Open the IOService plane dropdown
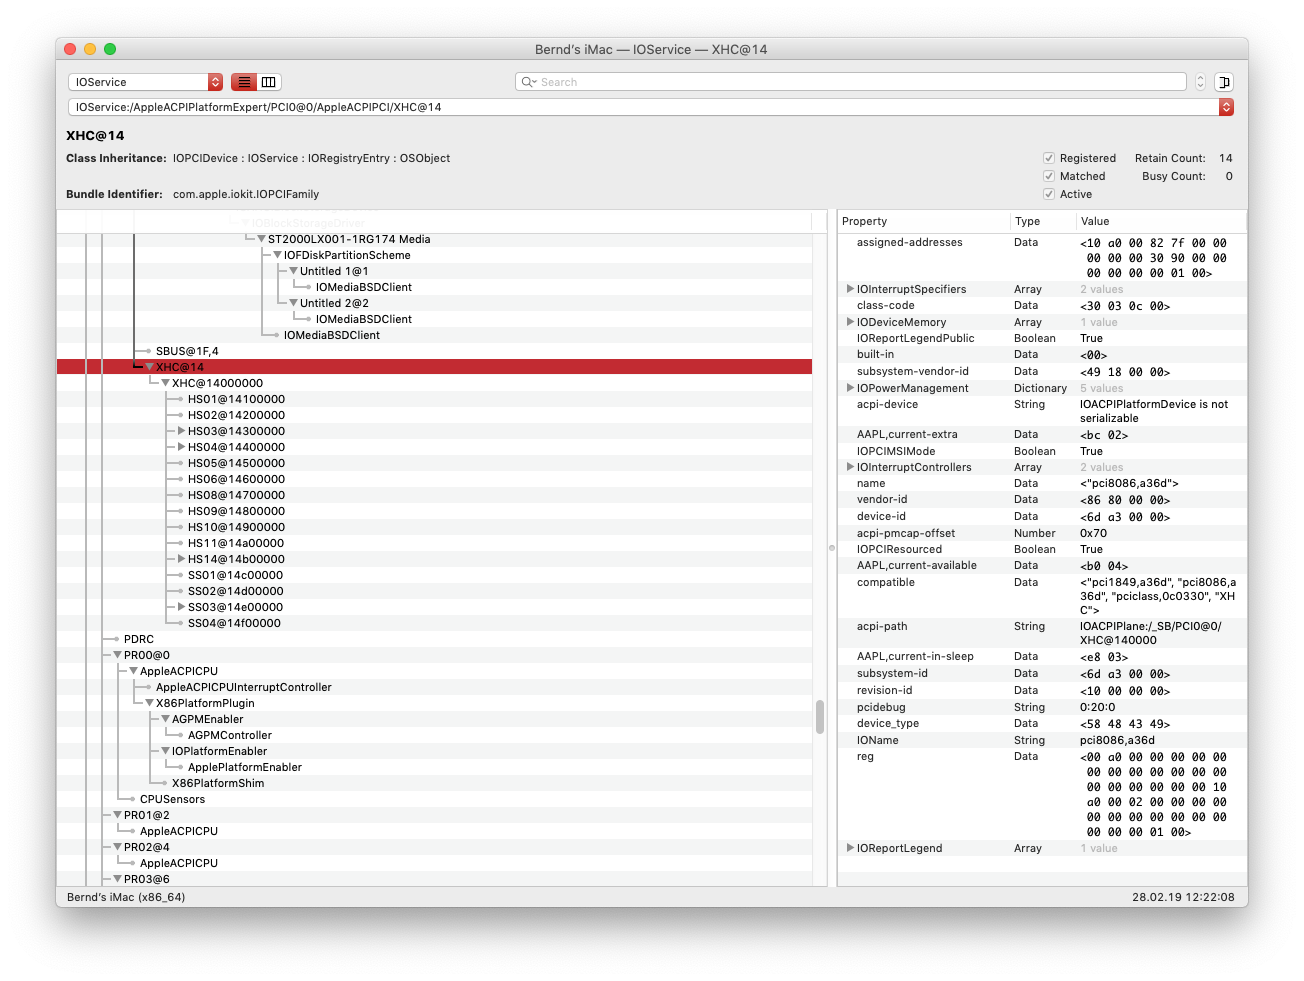The width and height of the screenshot is (1304, 981). 145,82
